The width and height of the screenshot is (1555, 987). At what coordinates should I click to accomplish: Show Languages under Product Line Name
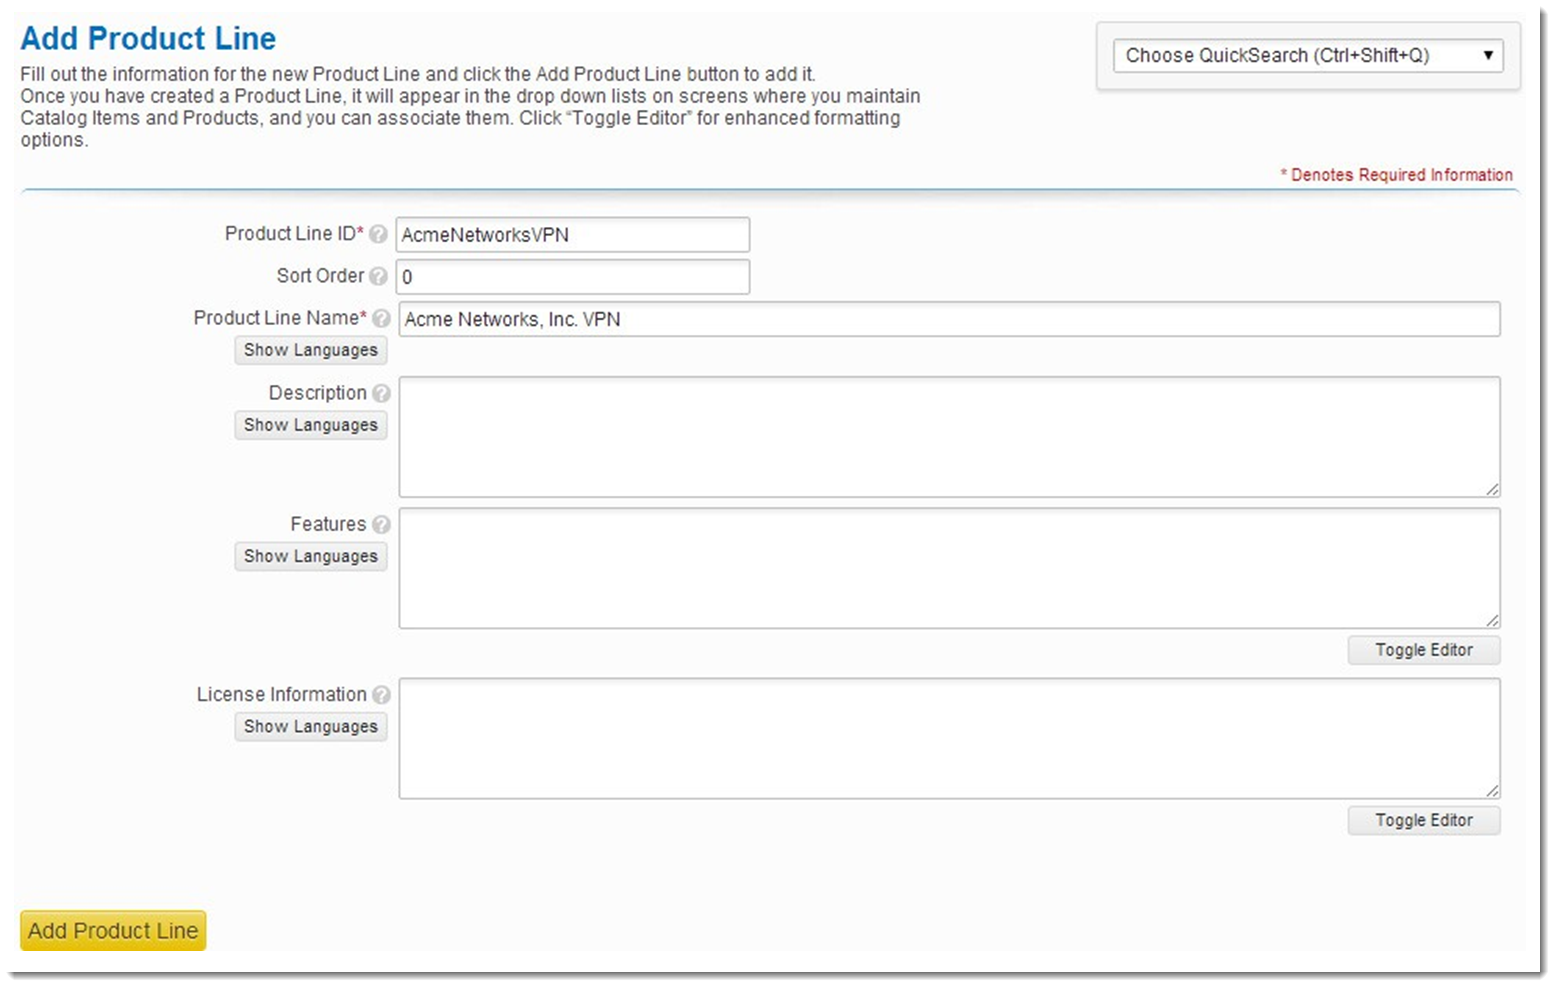click(311, 350)
